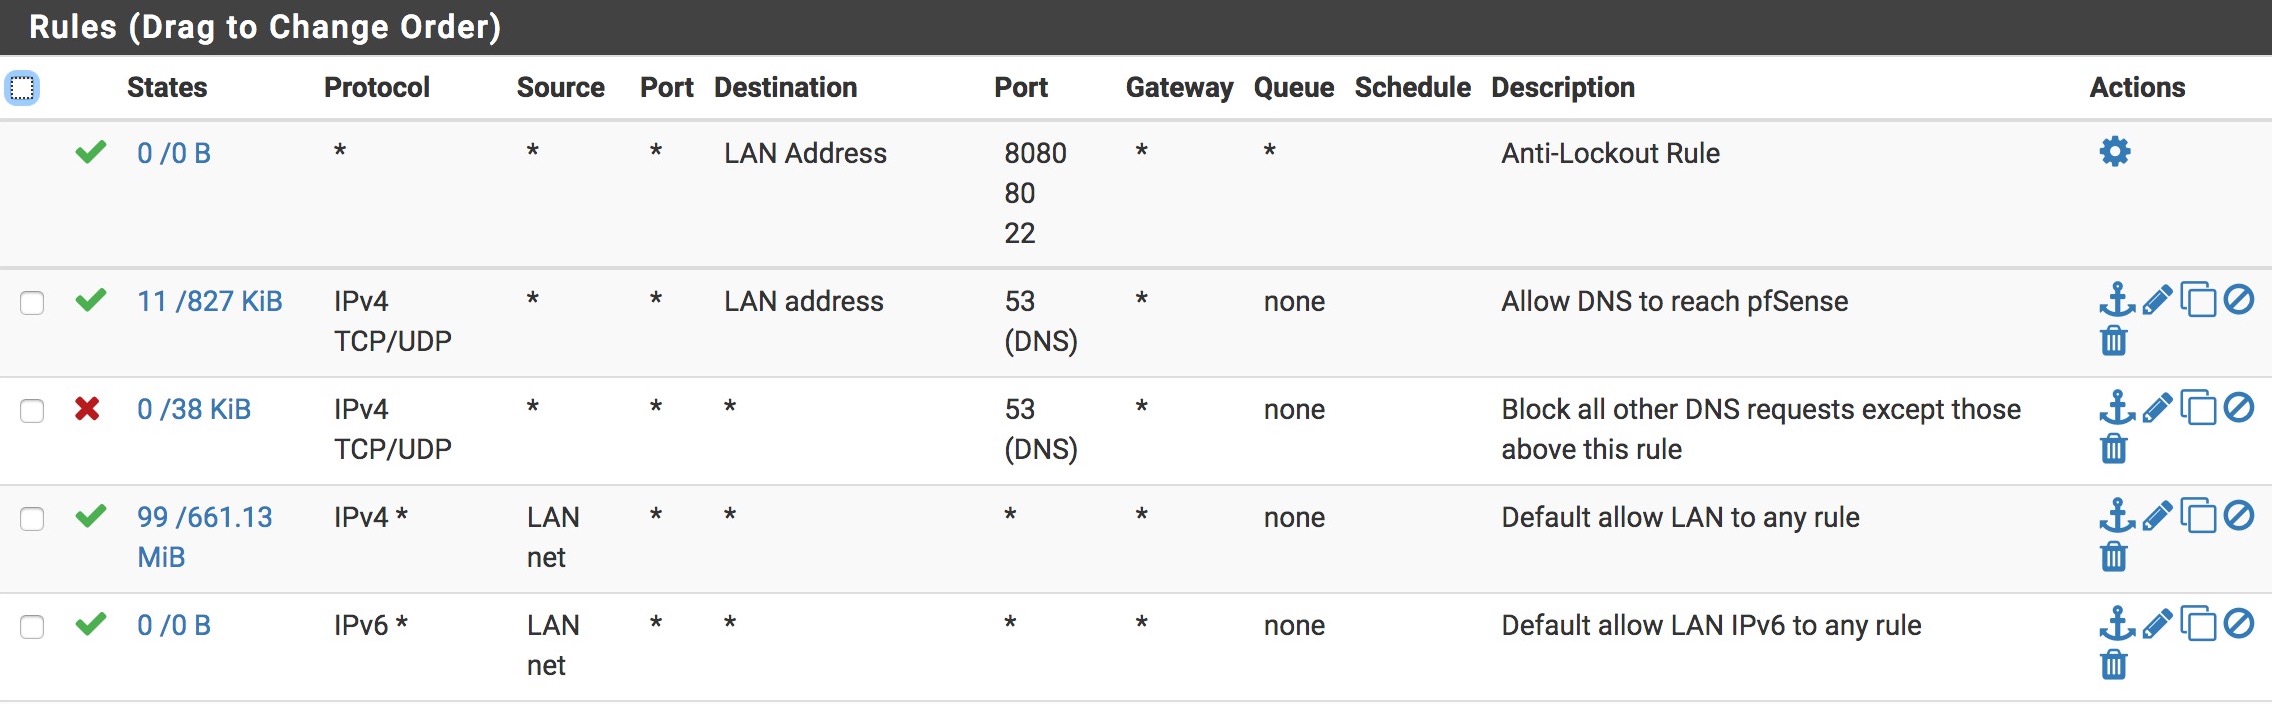Viewport: 2272px width, 704px height.
Task: Open states link 99 /661.13 MiB
Action: 205,537
